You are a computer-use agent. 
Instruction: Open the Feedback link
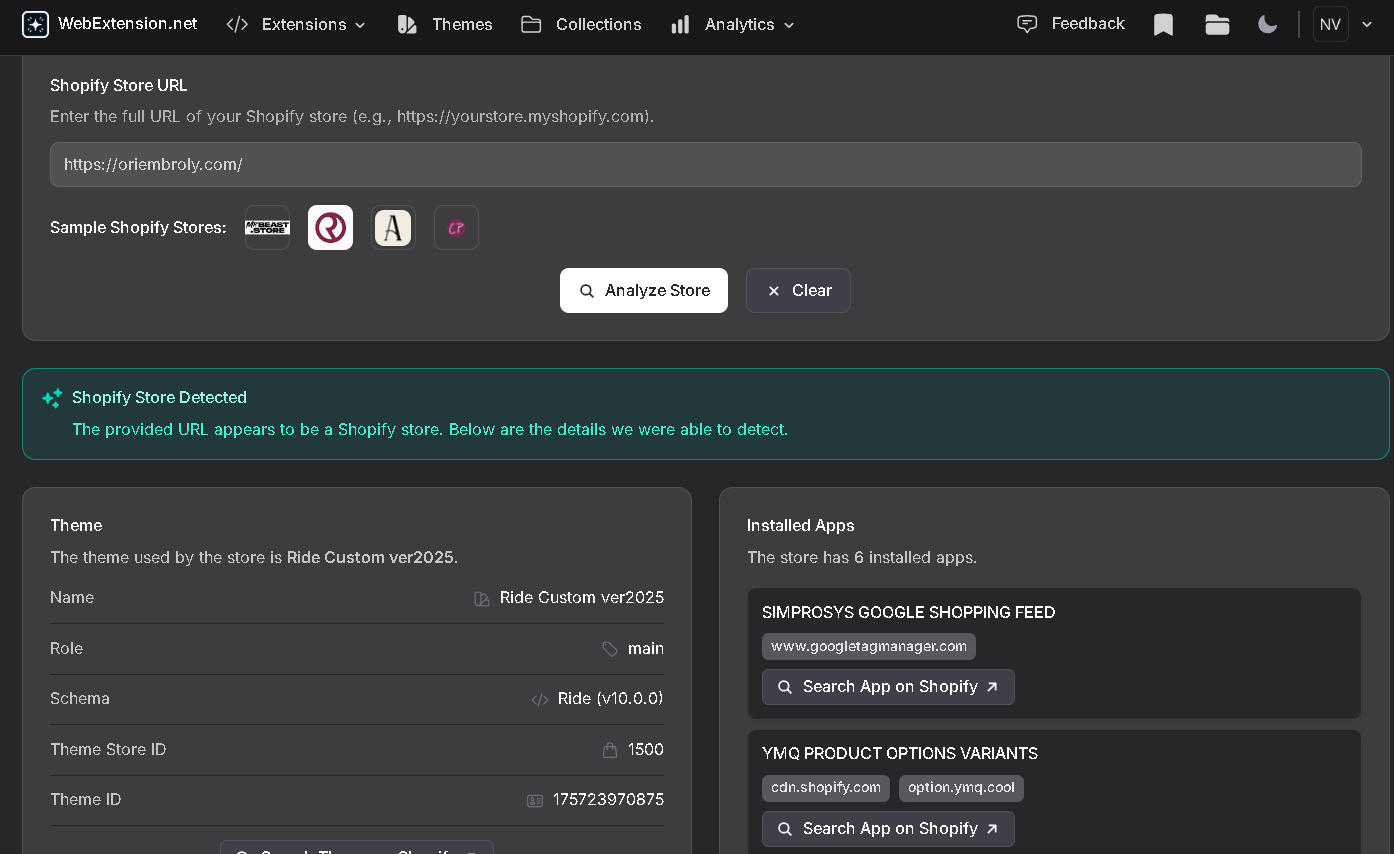[1071, 23]
